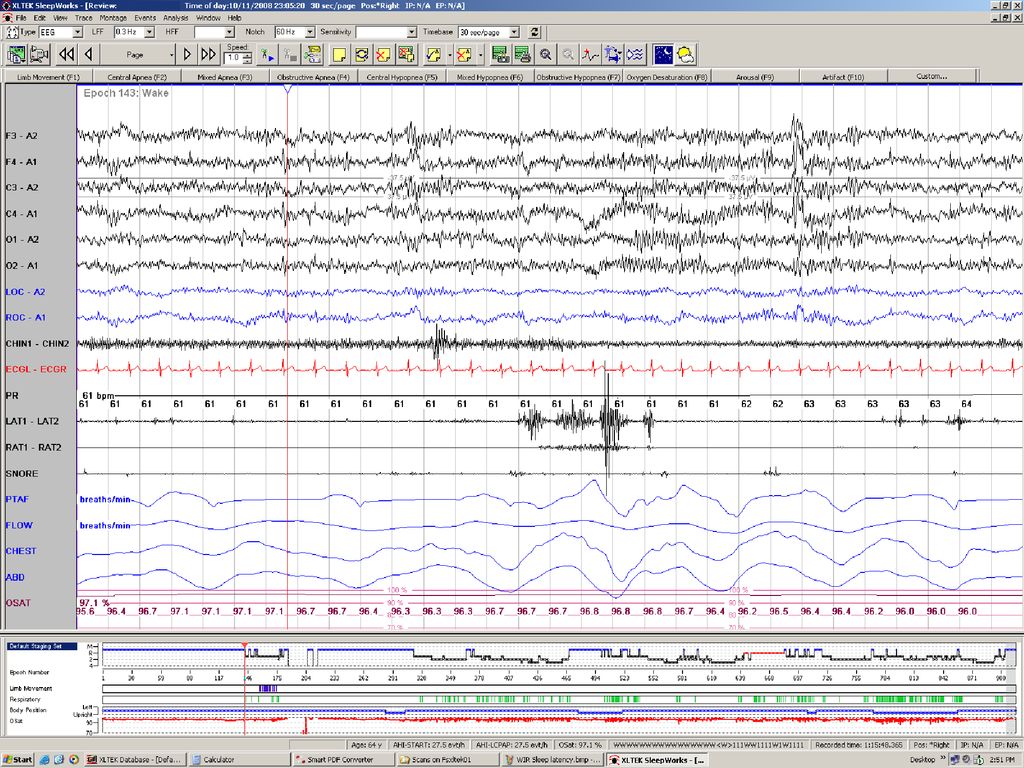The image size is (1024, 768).
Task: Open the Trace menu
Action: (84, 18)
